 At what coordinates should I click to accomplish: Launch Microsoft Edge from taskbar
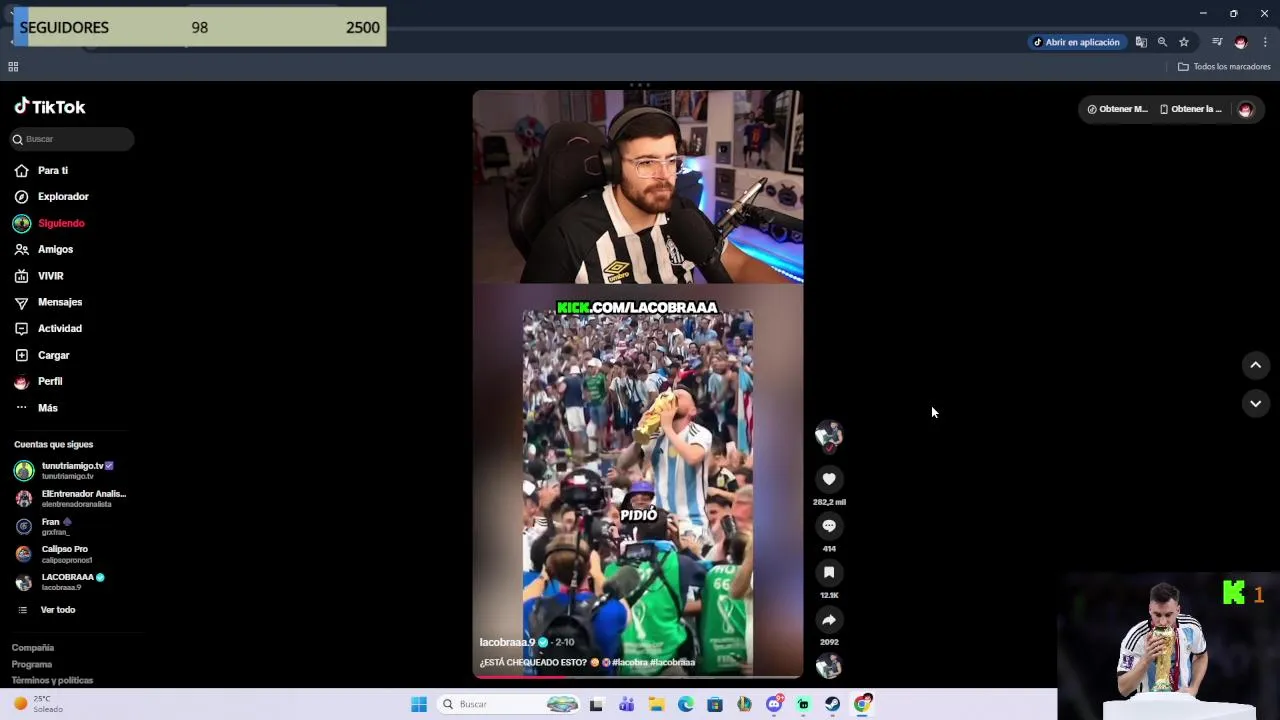(x=686, y=704)
